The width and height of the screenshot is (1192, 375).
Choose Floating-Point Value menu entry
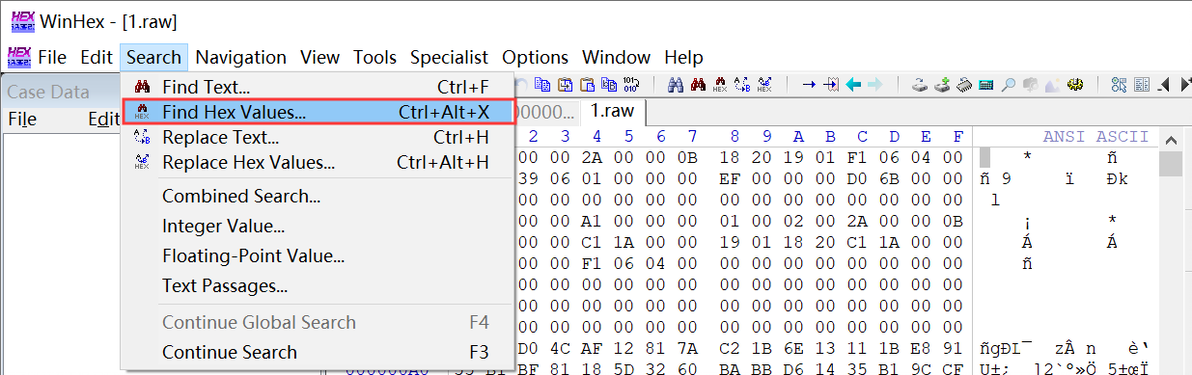[318, 256]
